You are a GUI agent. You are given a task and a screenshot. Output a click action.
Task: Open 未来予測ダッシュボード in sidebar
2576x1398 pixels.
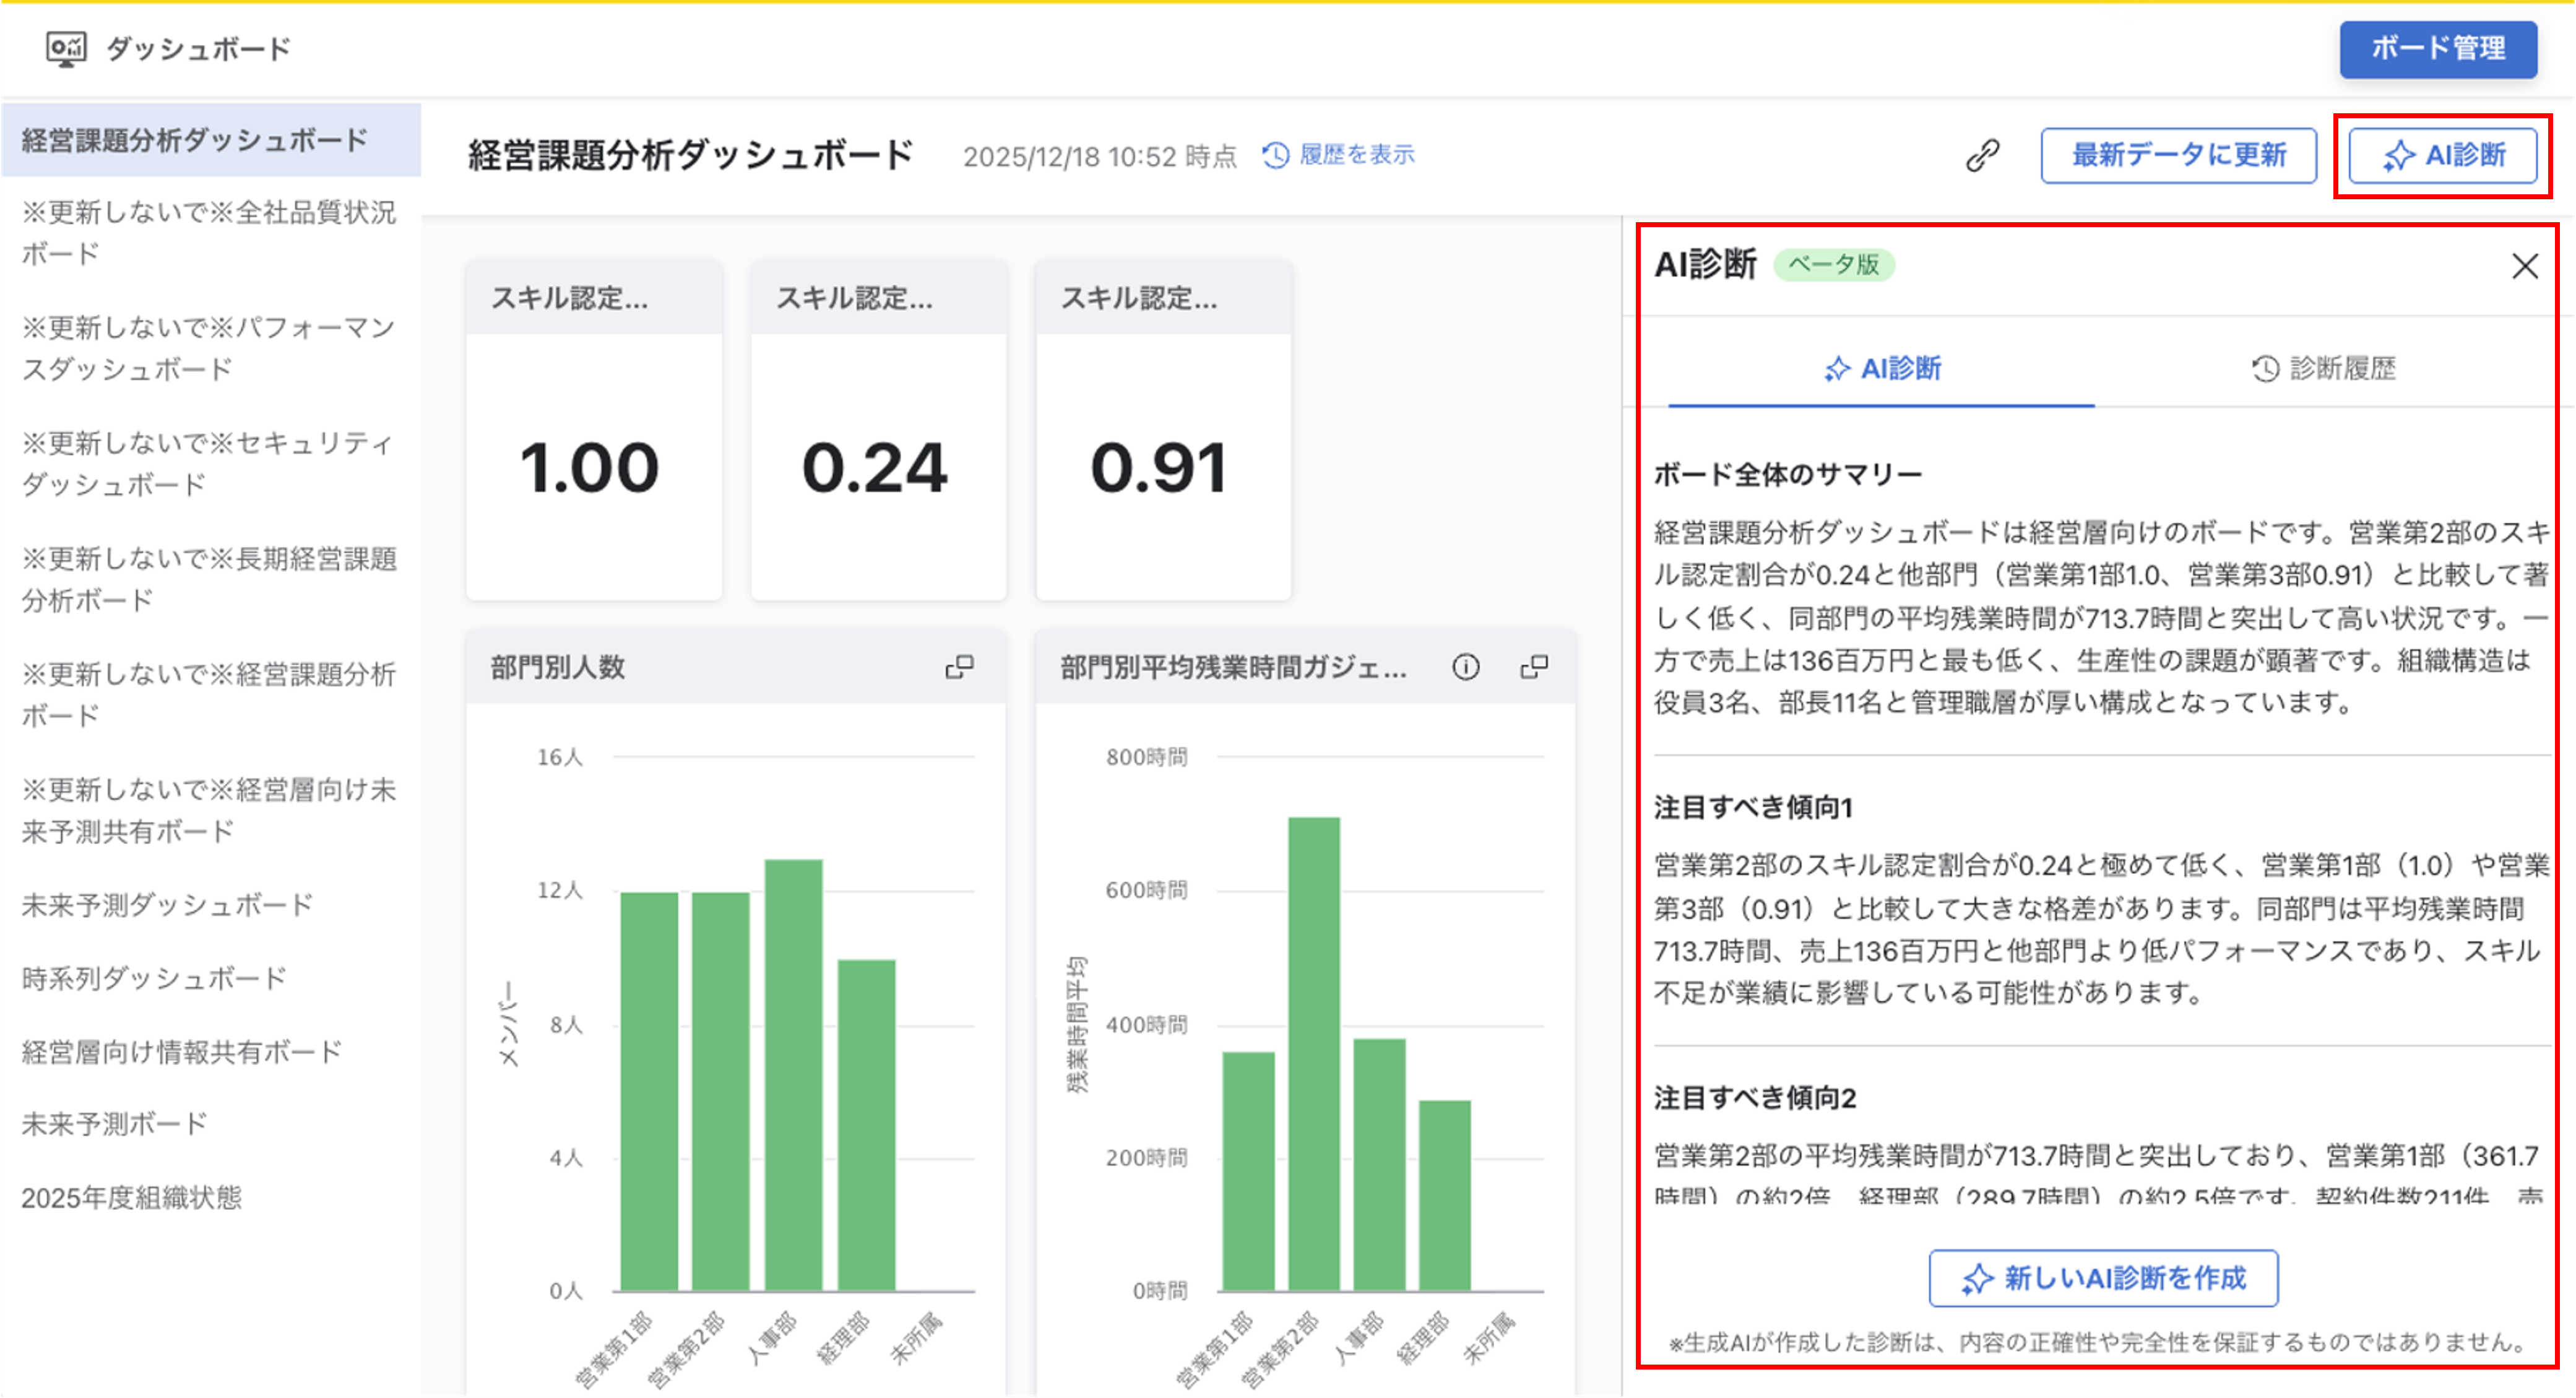pyautogui.click(x=167, y=905)
